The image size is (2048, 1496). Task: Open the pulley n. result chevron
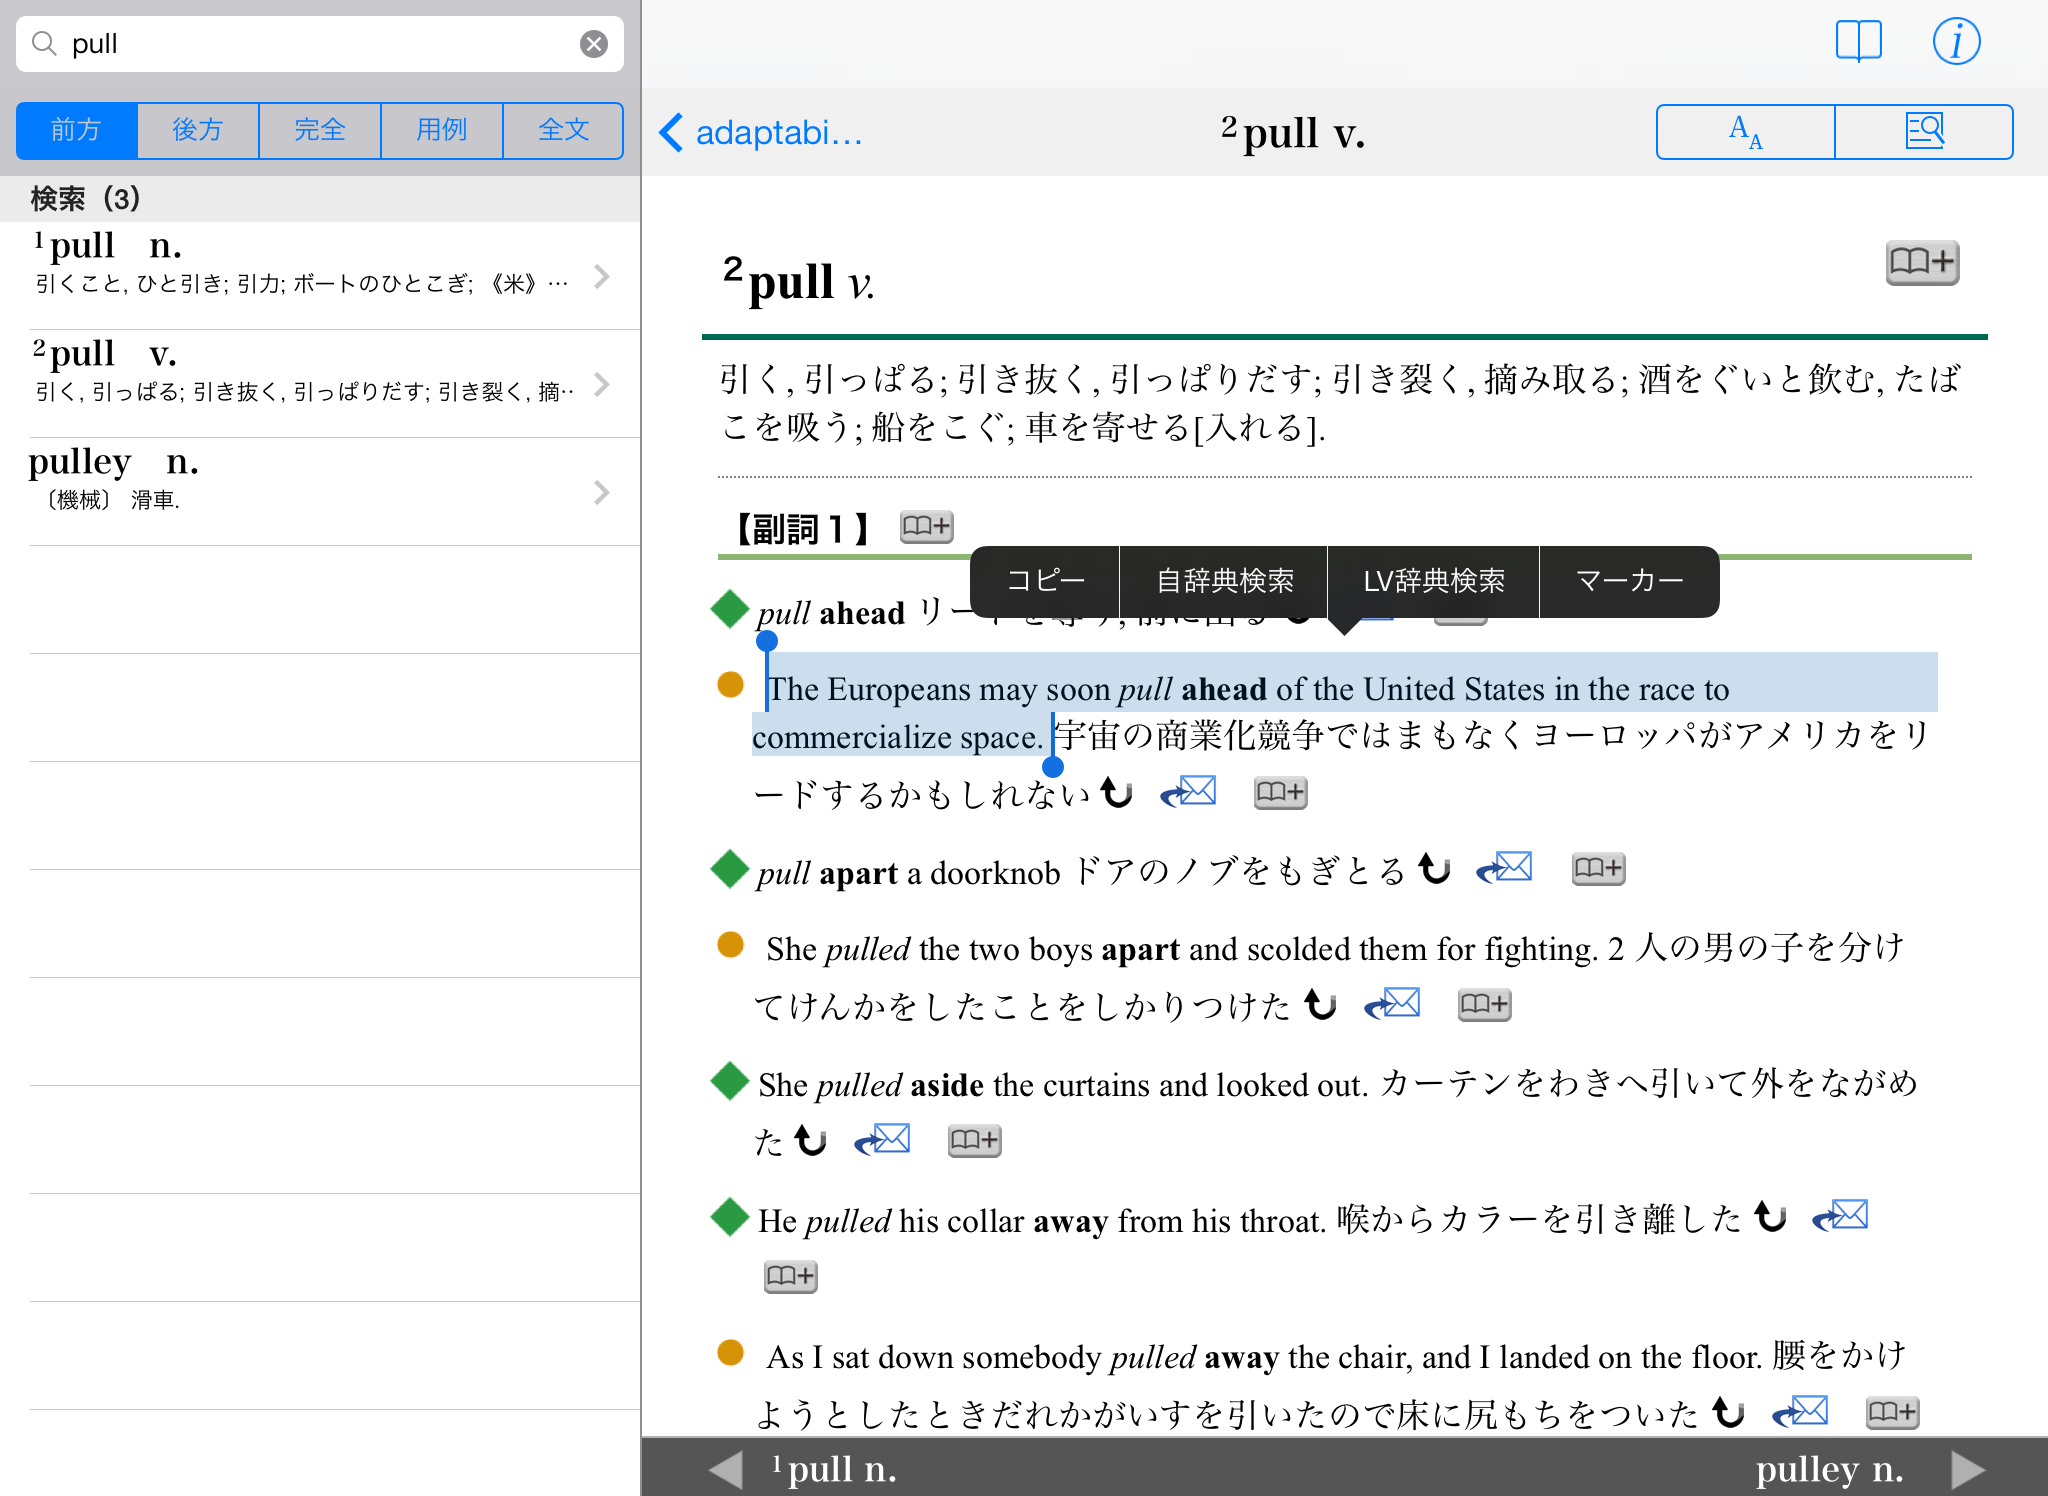[601, 492]
